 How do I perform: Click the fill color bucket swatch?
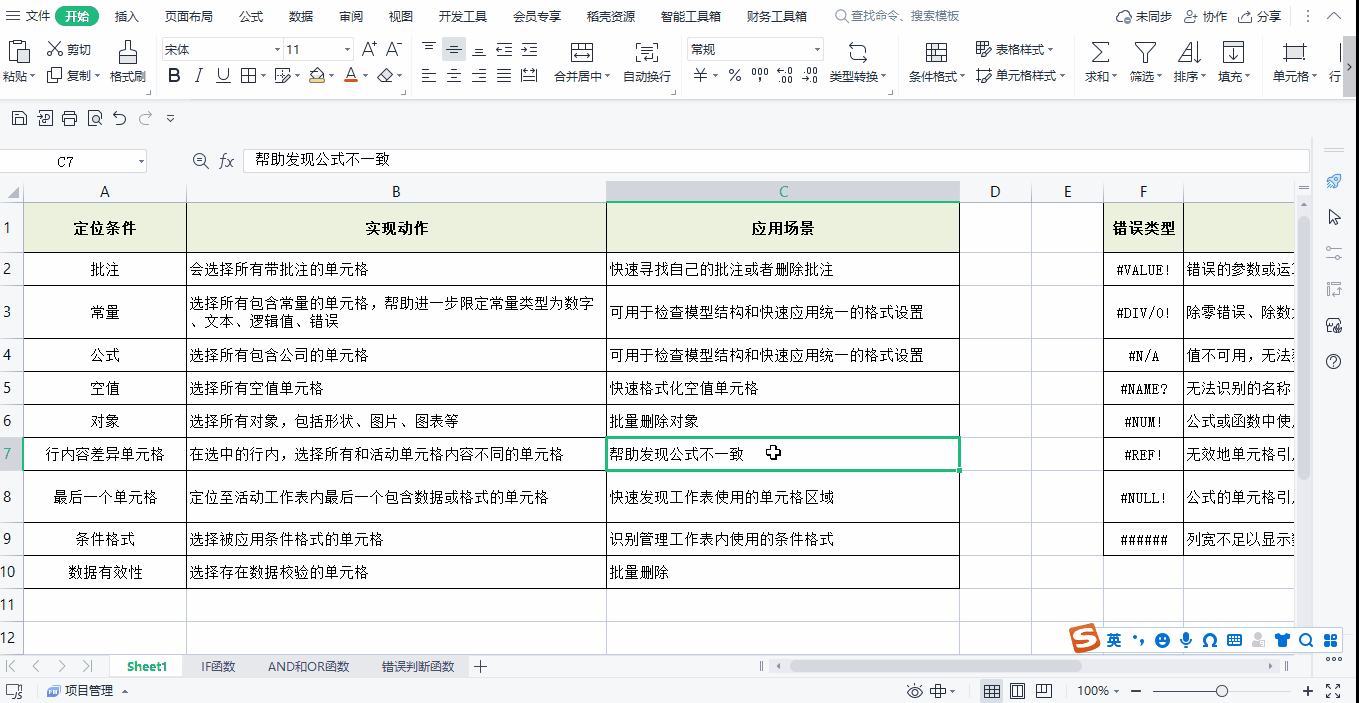click(x=316, y=76)
